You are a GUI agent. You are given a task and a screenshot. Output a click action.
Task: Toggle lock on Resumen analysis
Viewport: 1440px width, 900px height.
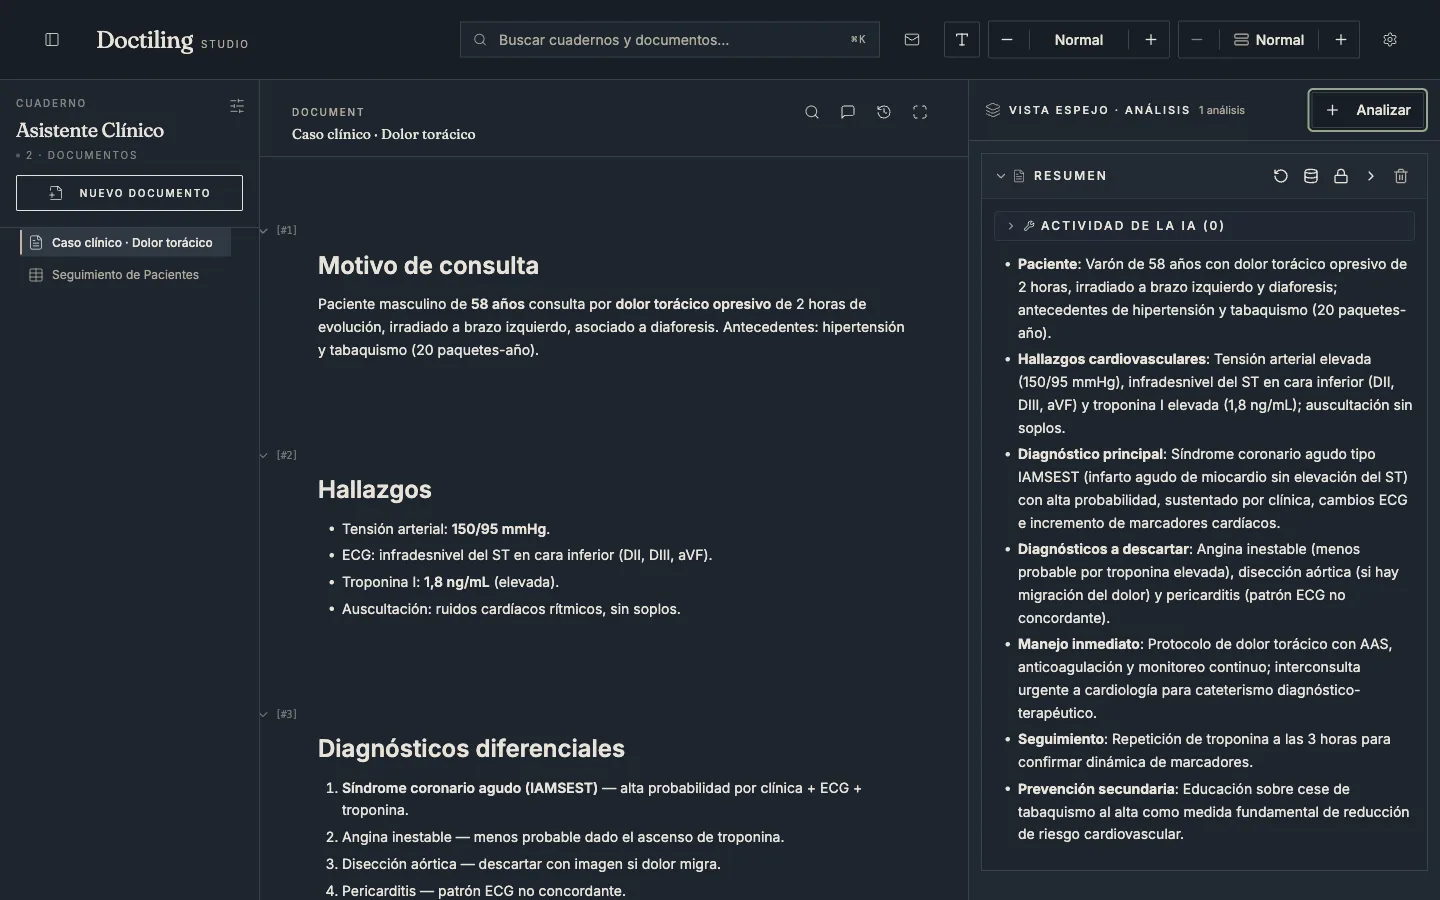(1341, 176)
